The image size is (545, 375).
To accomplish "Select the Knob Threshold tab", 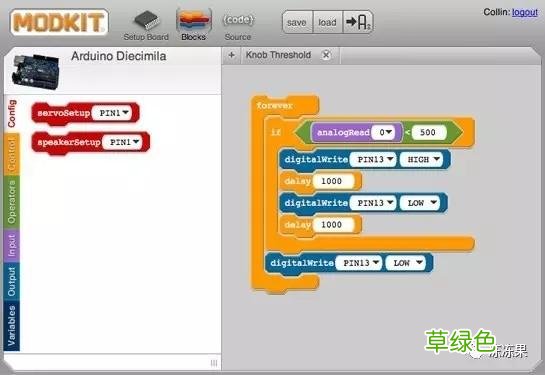I will (278, 55).
